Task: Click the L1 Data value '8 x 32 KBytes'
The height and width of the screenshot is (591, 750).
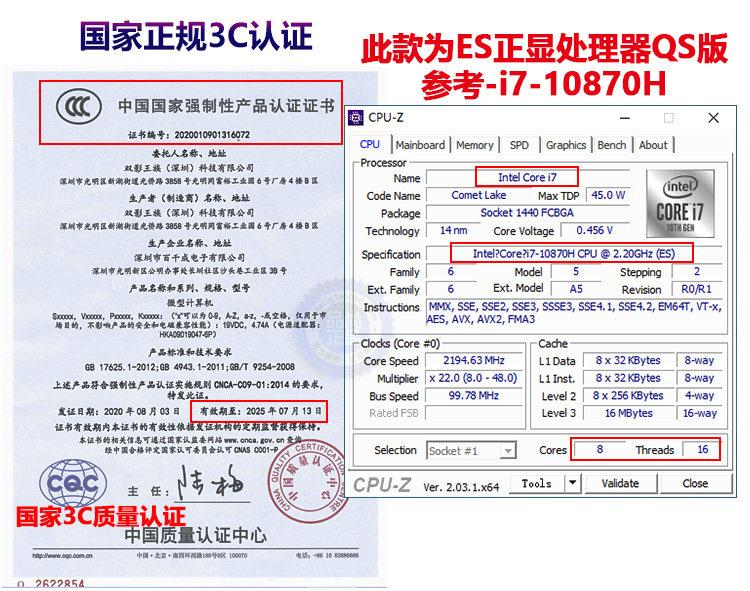Action: (628, 360)
